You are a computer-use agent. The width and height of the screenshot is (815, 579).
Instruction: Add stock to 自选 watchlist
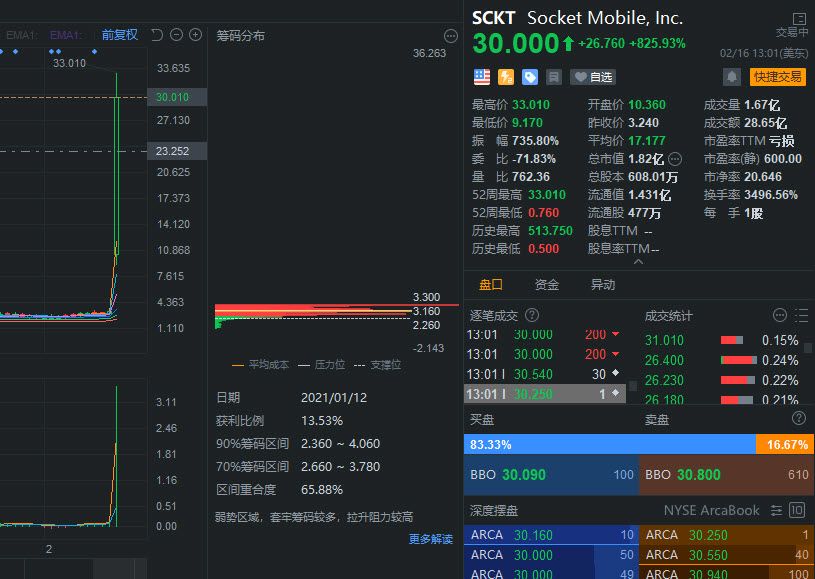(x=593, y=77)
